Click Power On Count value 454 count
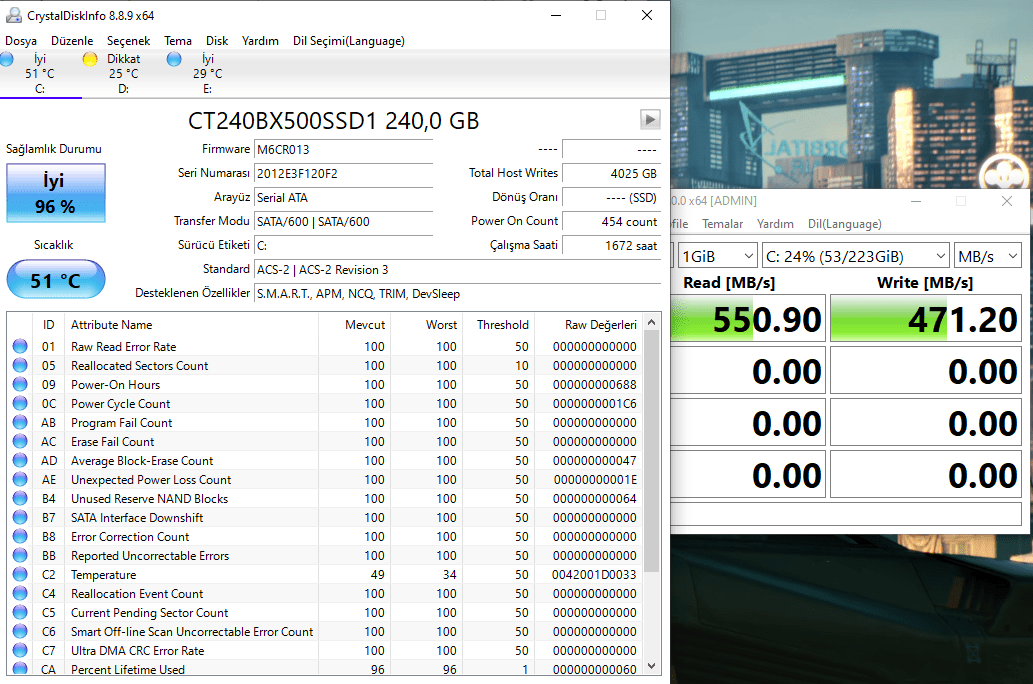The image size is (1033, 684). pyautogui.click(x=611, y=221)
